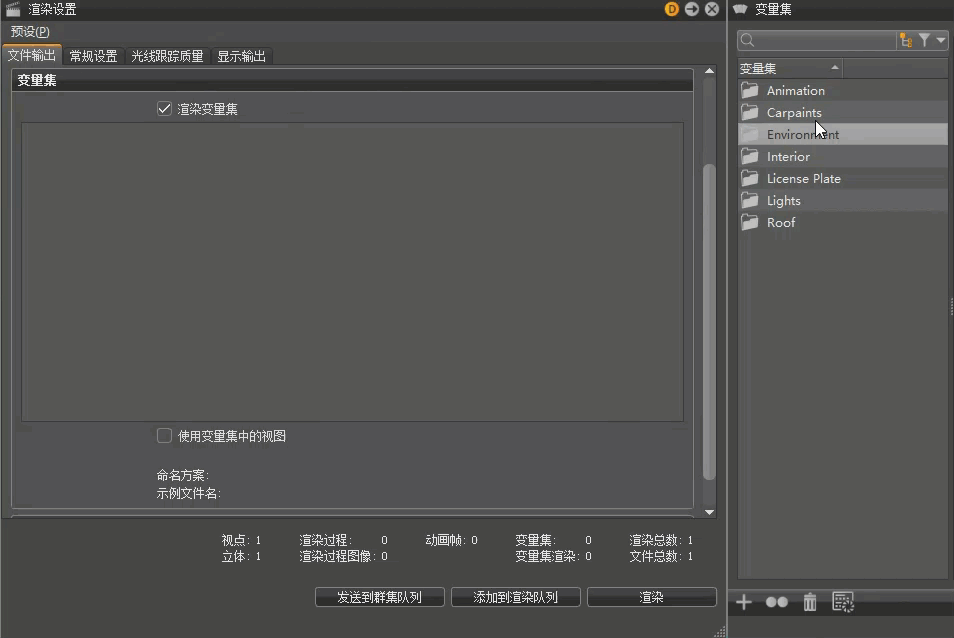The width and height of the screenshot is (954, 638).
Task: Click the 添加到渲染队列 button
Action: pyautogui.click(x=515, y=597)
